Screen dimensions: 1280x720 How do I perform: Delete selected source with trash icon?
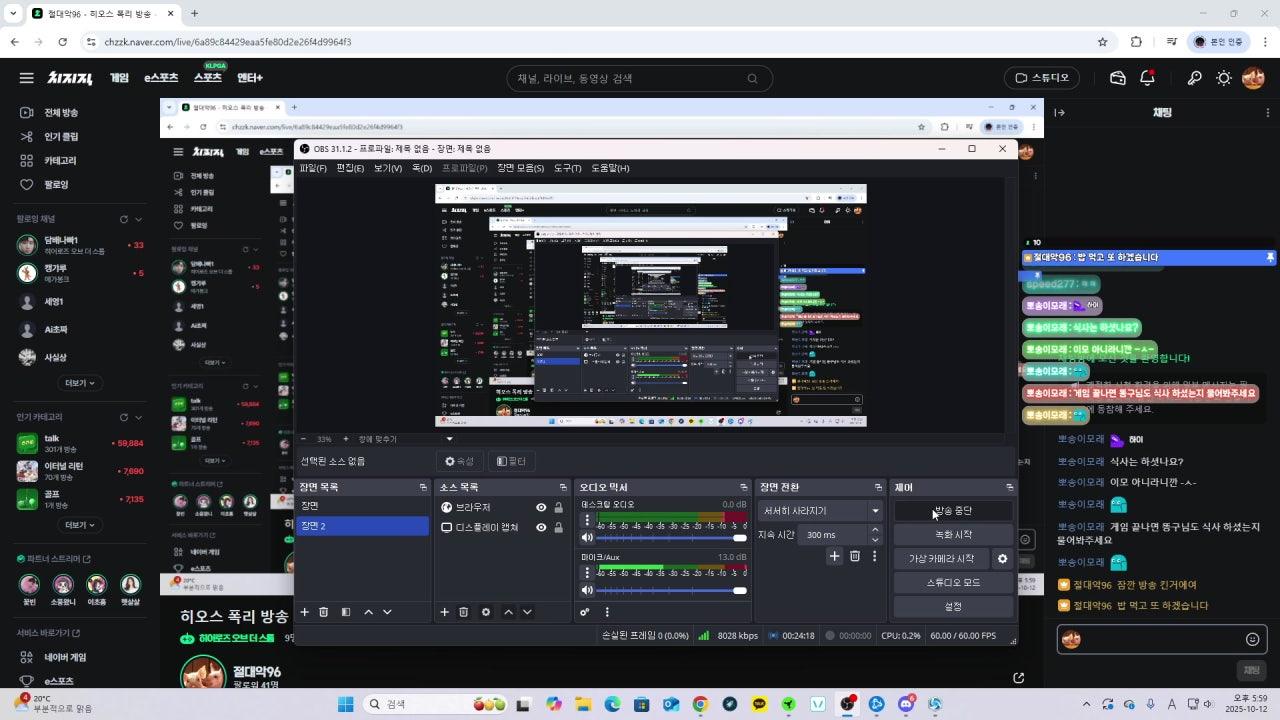(464, 612)
